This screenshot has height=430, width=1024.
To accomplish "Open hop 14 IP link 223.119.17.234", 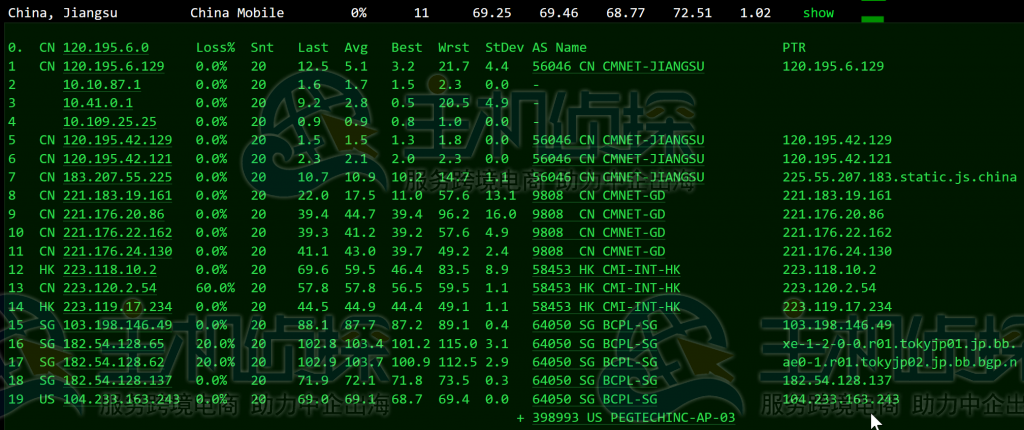I will (118, 306).
